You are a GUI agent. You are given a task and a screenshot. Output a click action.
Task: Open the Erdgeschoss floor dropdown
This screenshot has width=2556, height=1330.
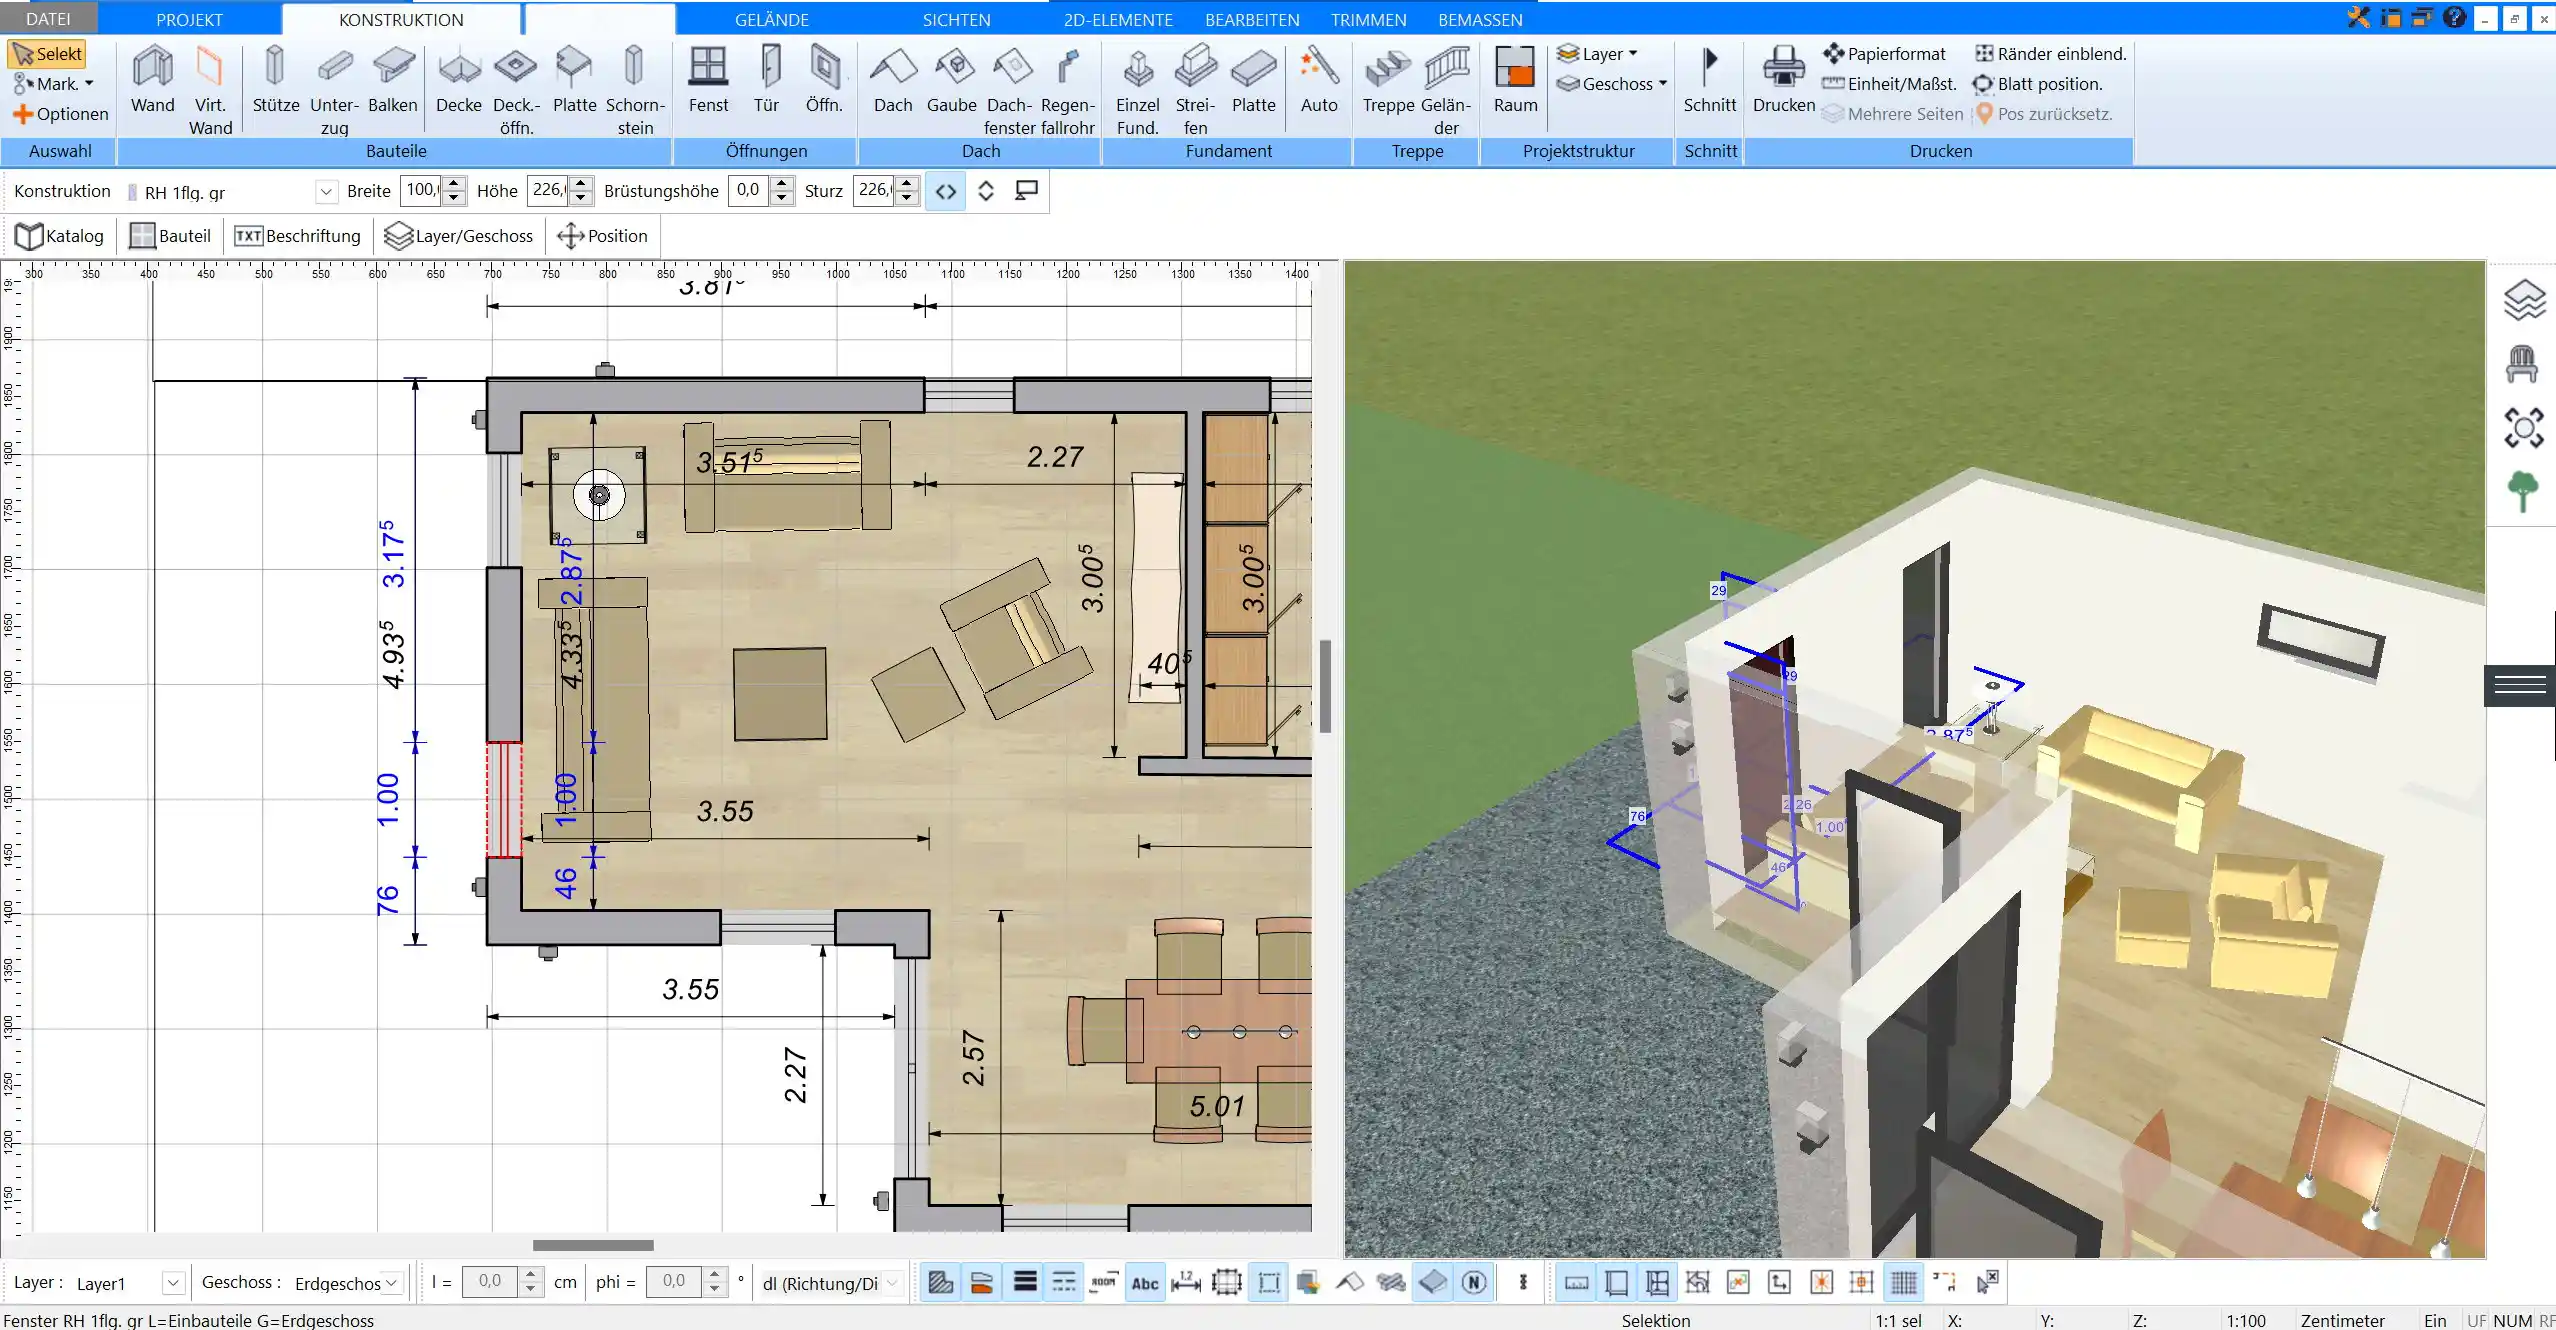click(392, 1283)
